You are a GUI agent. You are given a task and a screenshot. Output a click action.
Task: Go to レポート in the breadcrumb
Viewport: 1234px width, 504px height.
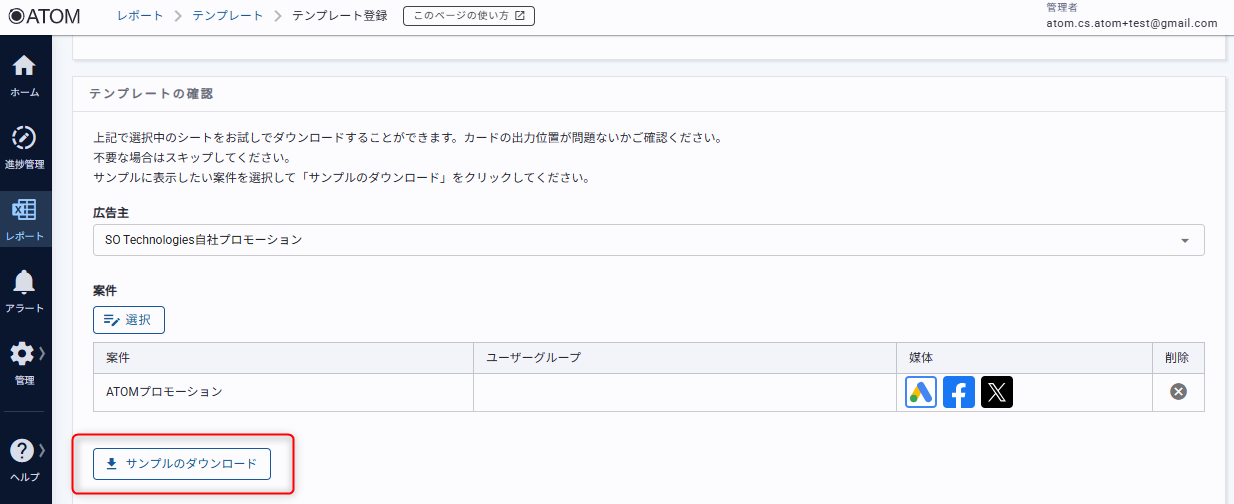pos(140,16)
